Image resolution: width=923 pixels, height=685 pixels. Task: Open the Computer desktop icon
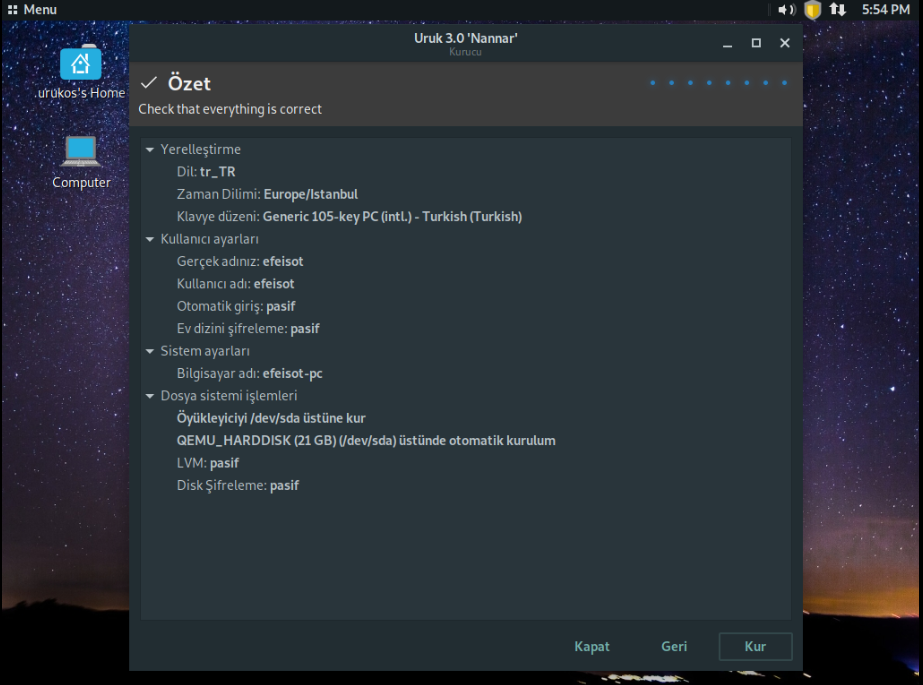(81, 162)
